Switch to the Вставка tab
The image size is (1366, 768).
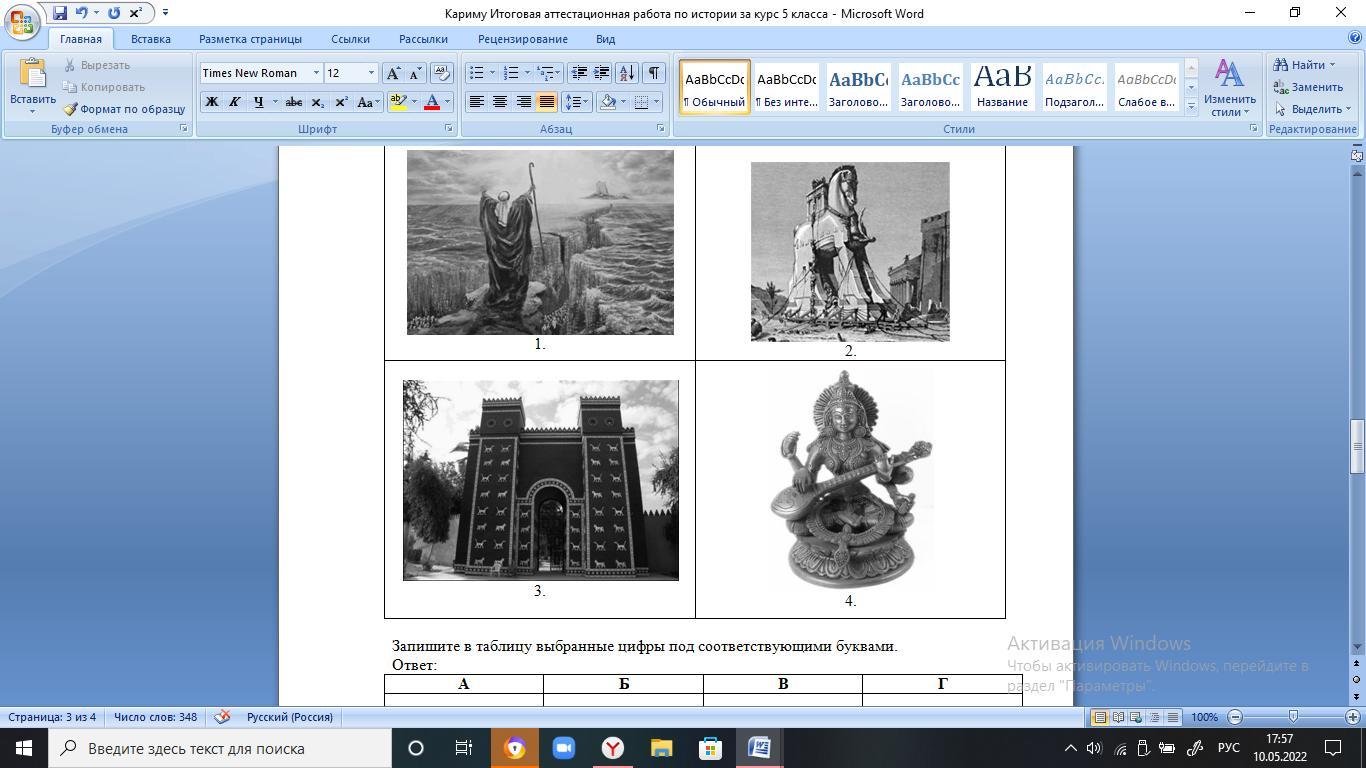tap(150, 39)
